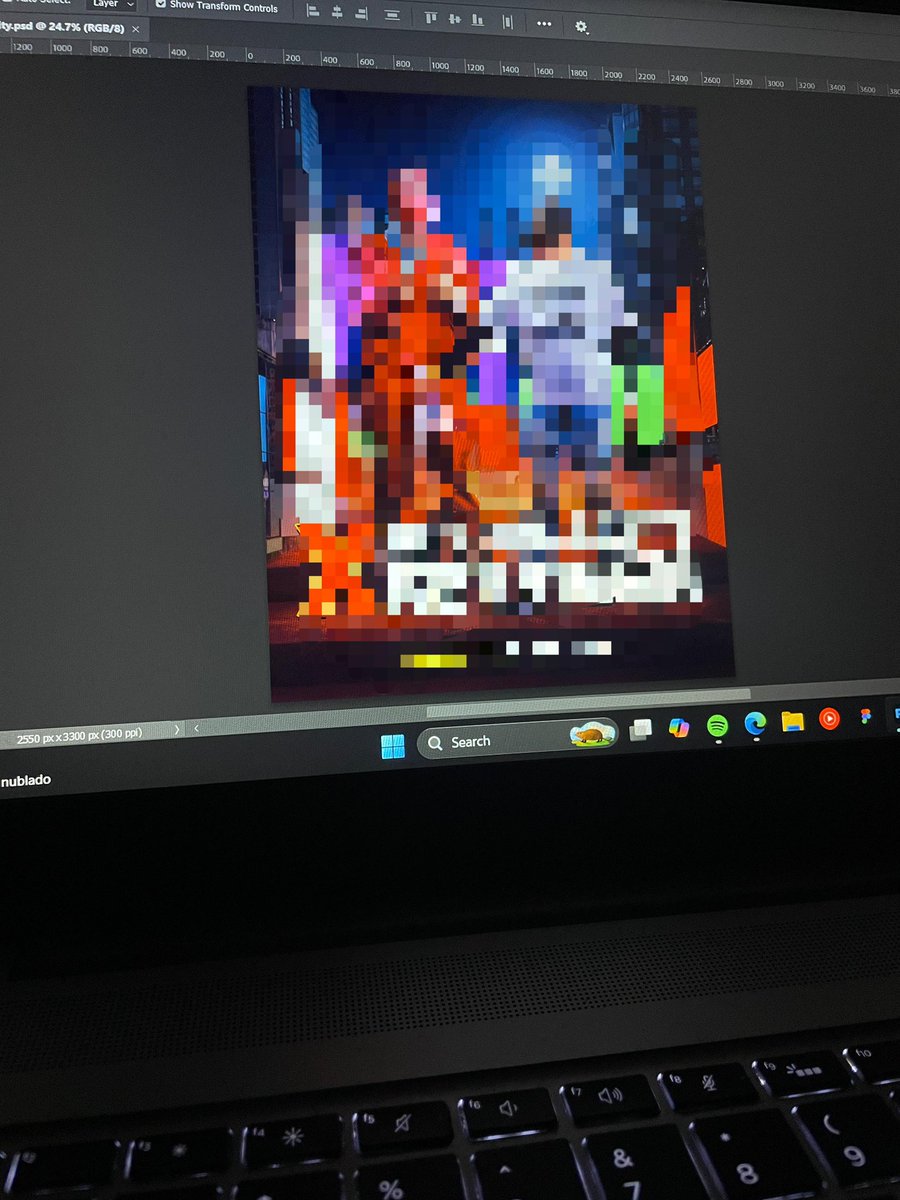Open the nublado weather widget

click(x=25, y=780)
